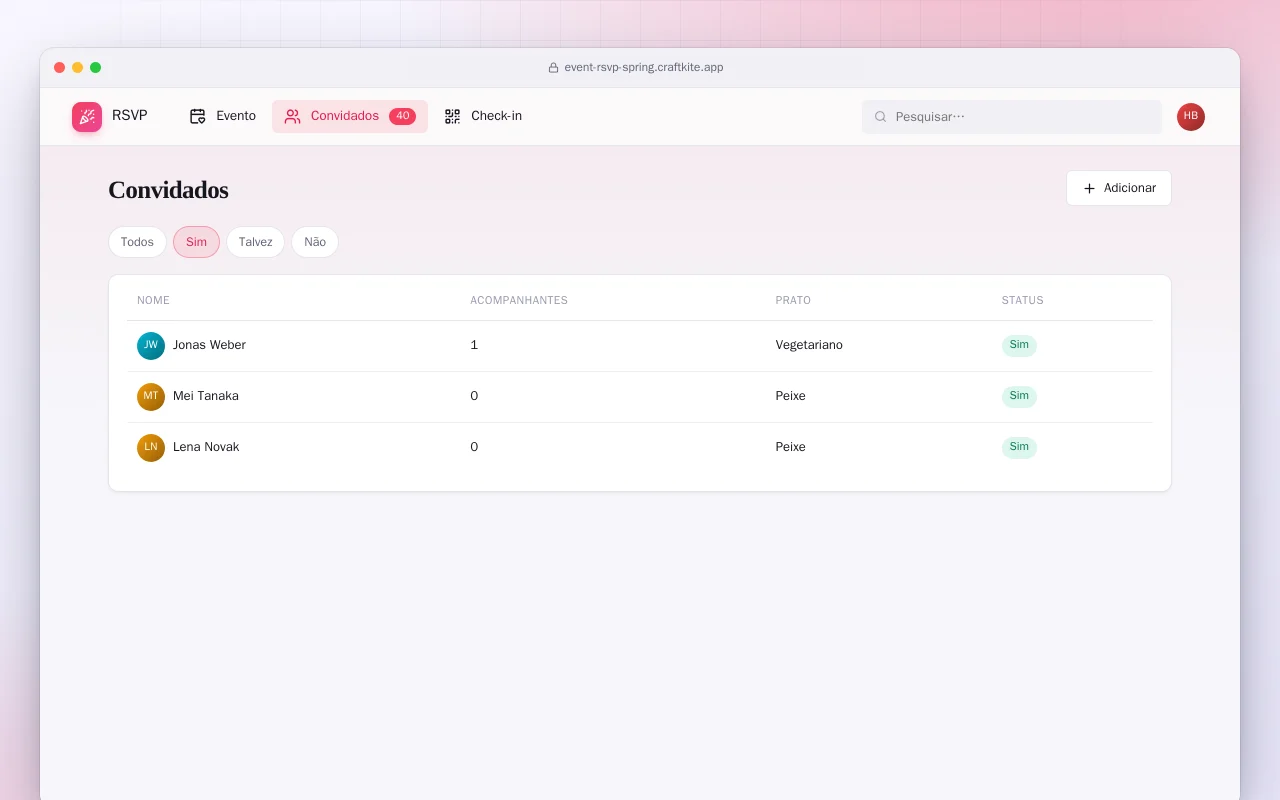Click the Nome column header

(153, 300)
